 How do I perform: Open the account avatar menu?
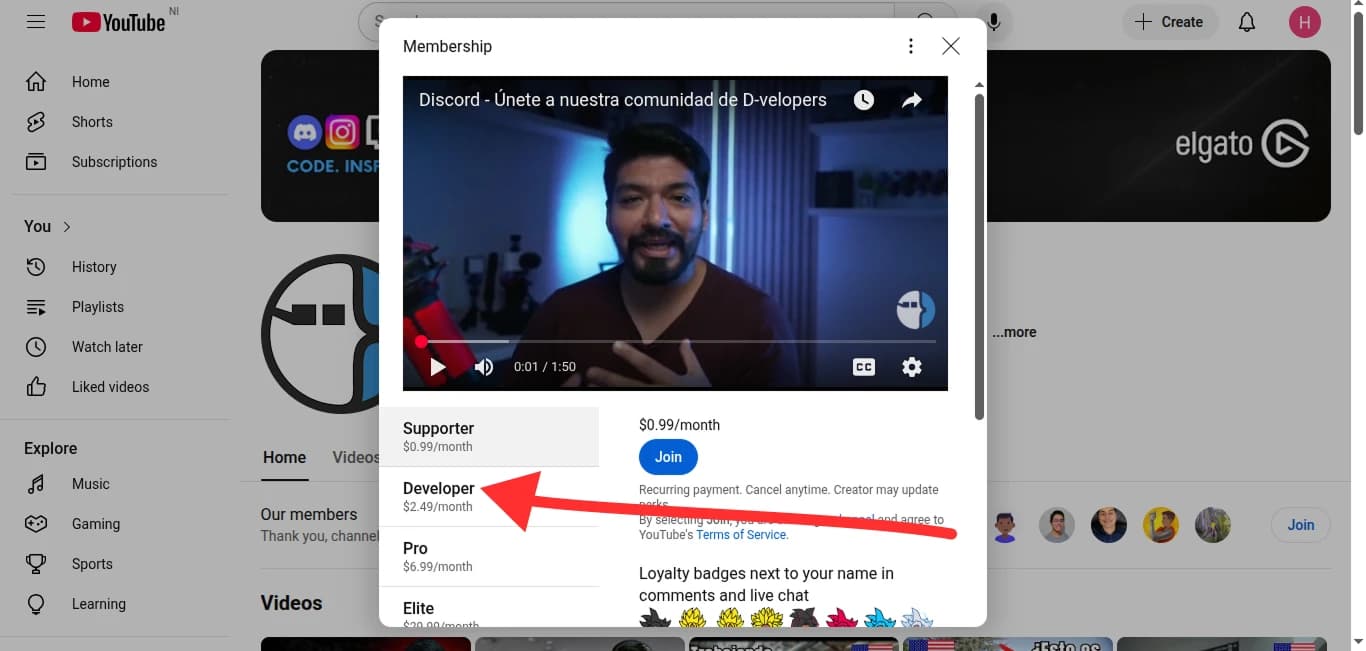point(1304,22)
